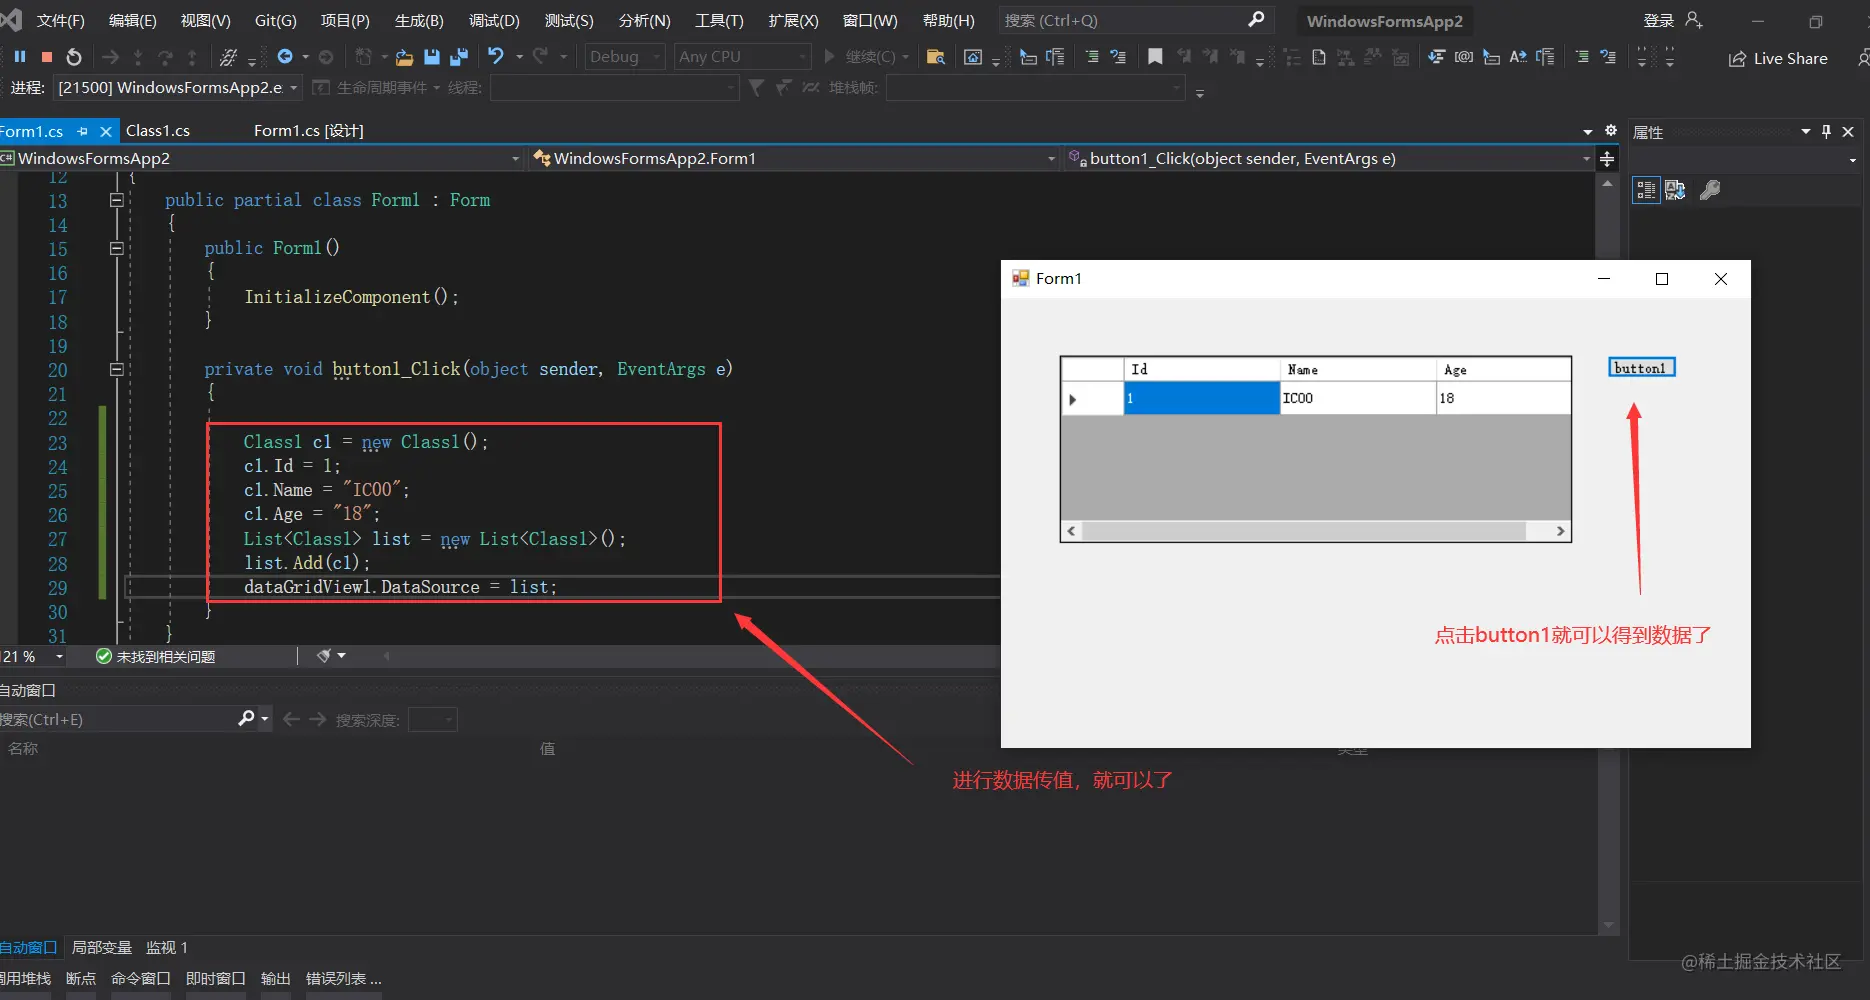Viewport: 1870px width, 1000px height.
Task: Toggle auto-hide pin on properties panel
Action: click(x=1826, y=132)
